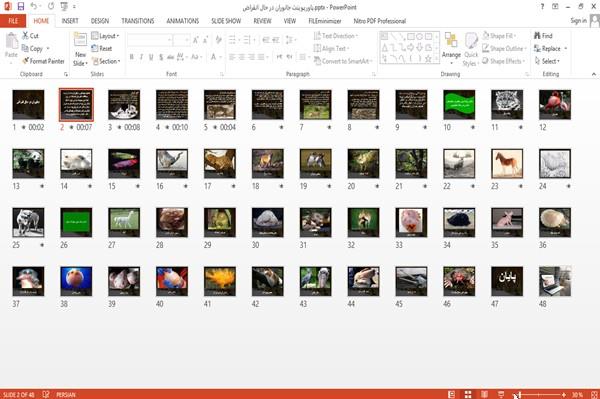Click the Replace button
This screenshot has height=399, width=600.
tap(547, 49)
